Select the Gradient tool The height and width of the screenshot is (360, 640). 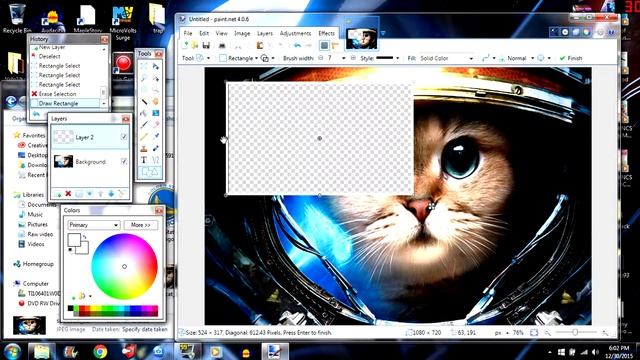click(x=156, y=113)
